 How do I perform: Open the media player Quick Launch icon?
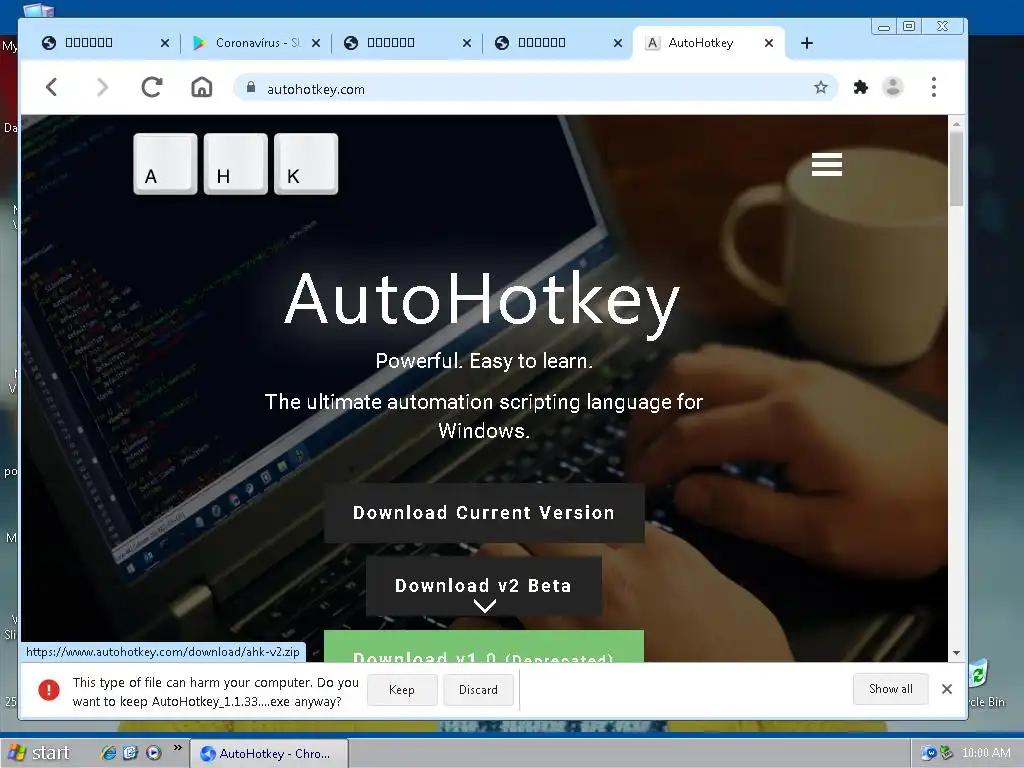click(x=153, y=752)
